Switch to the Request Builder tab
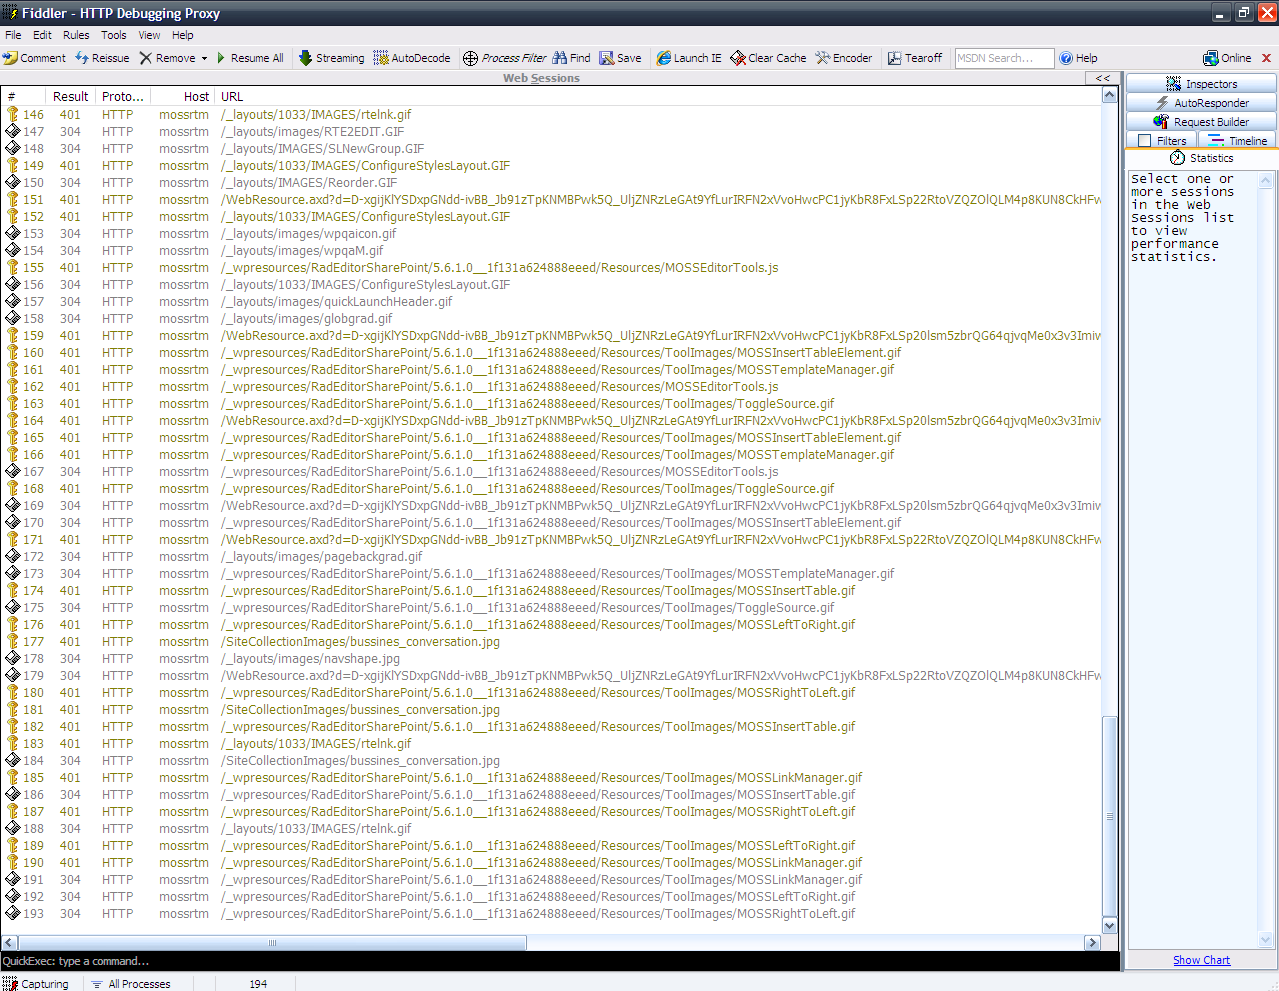Image resolution: width=1279 pixels, height=991 pixels. 1201,122
